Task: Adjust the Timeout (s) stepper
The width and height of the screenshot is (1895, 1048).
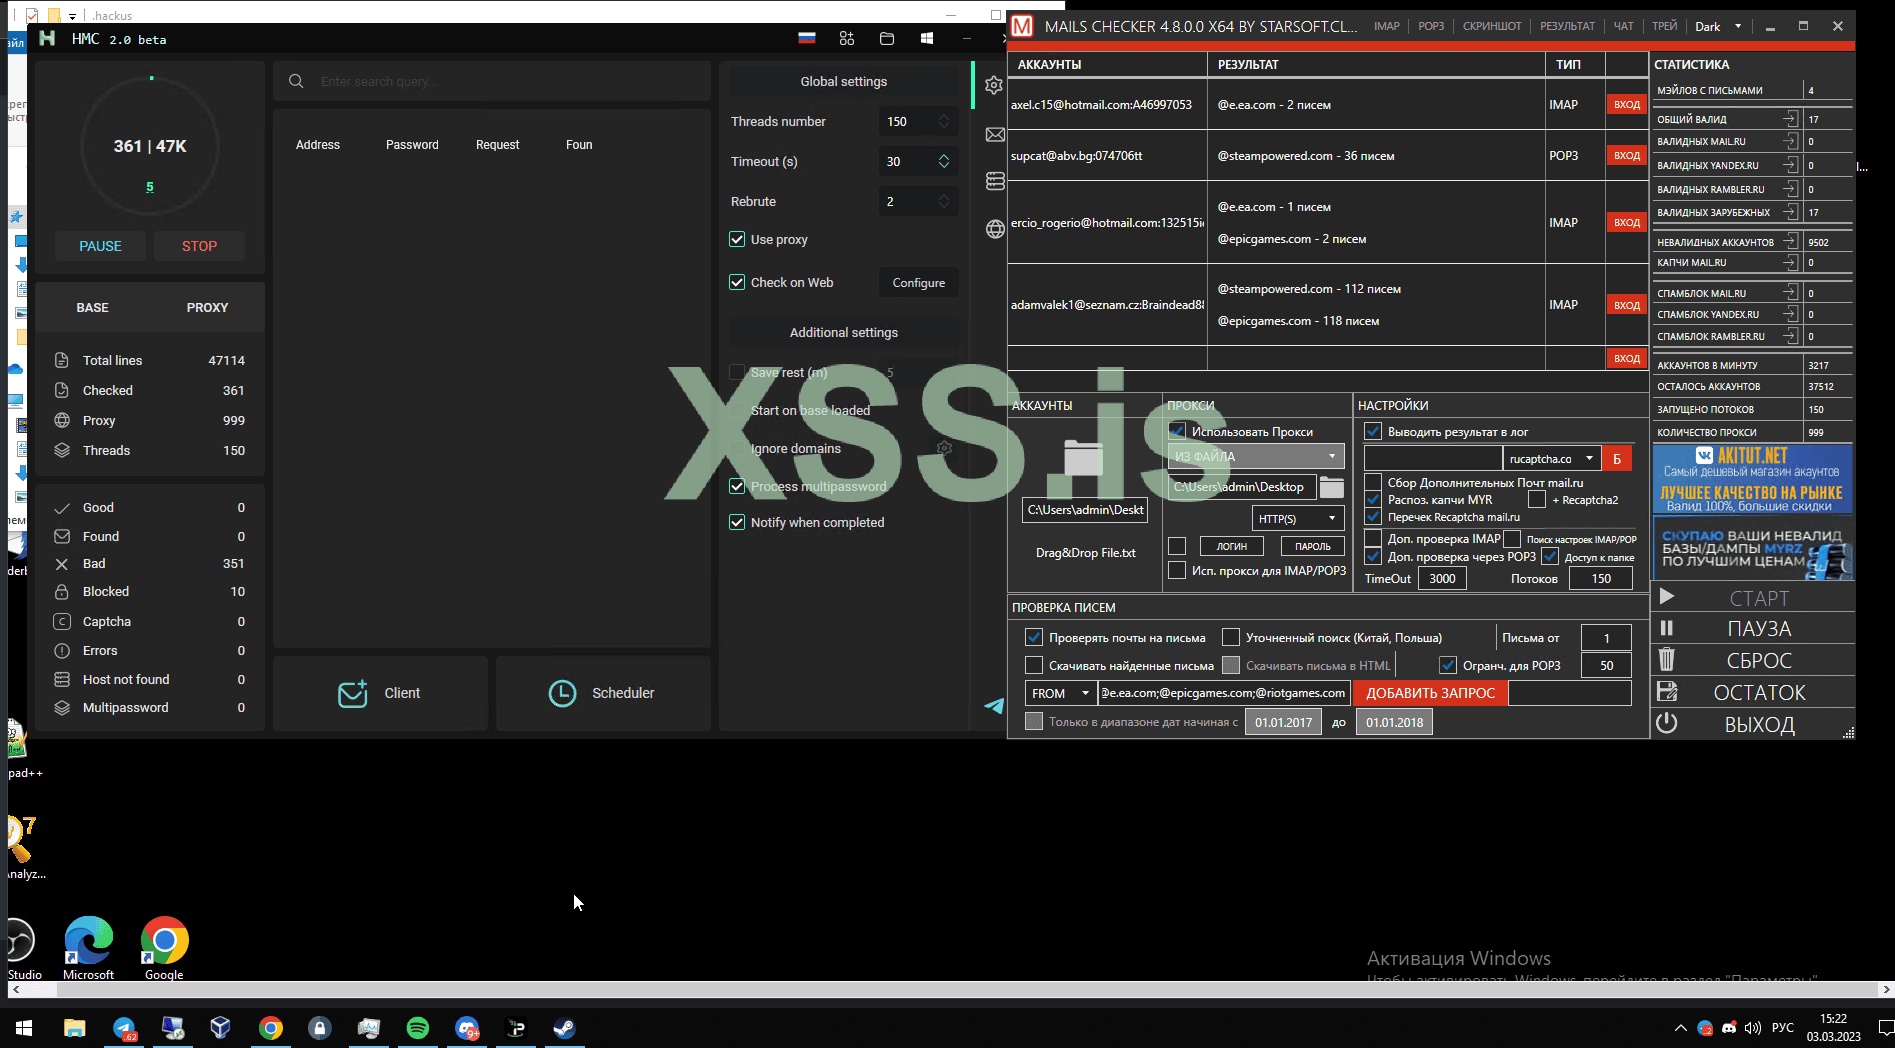Action: 944,161
